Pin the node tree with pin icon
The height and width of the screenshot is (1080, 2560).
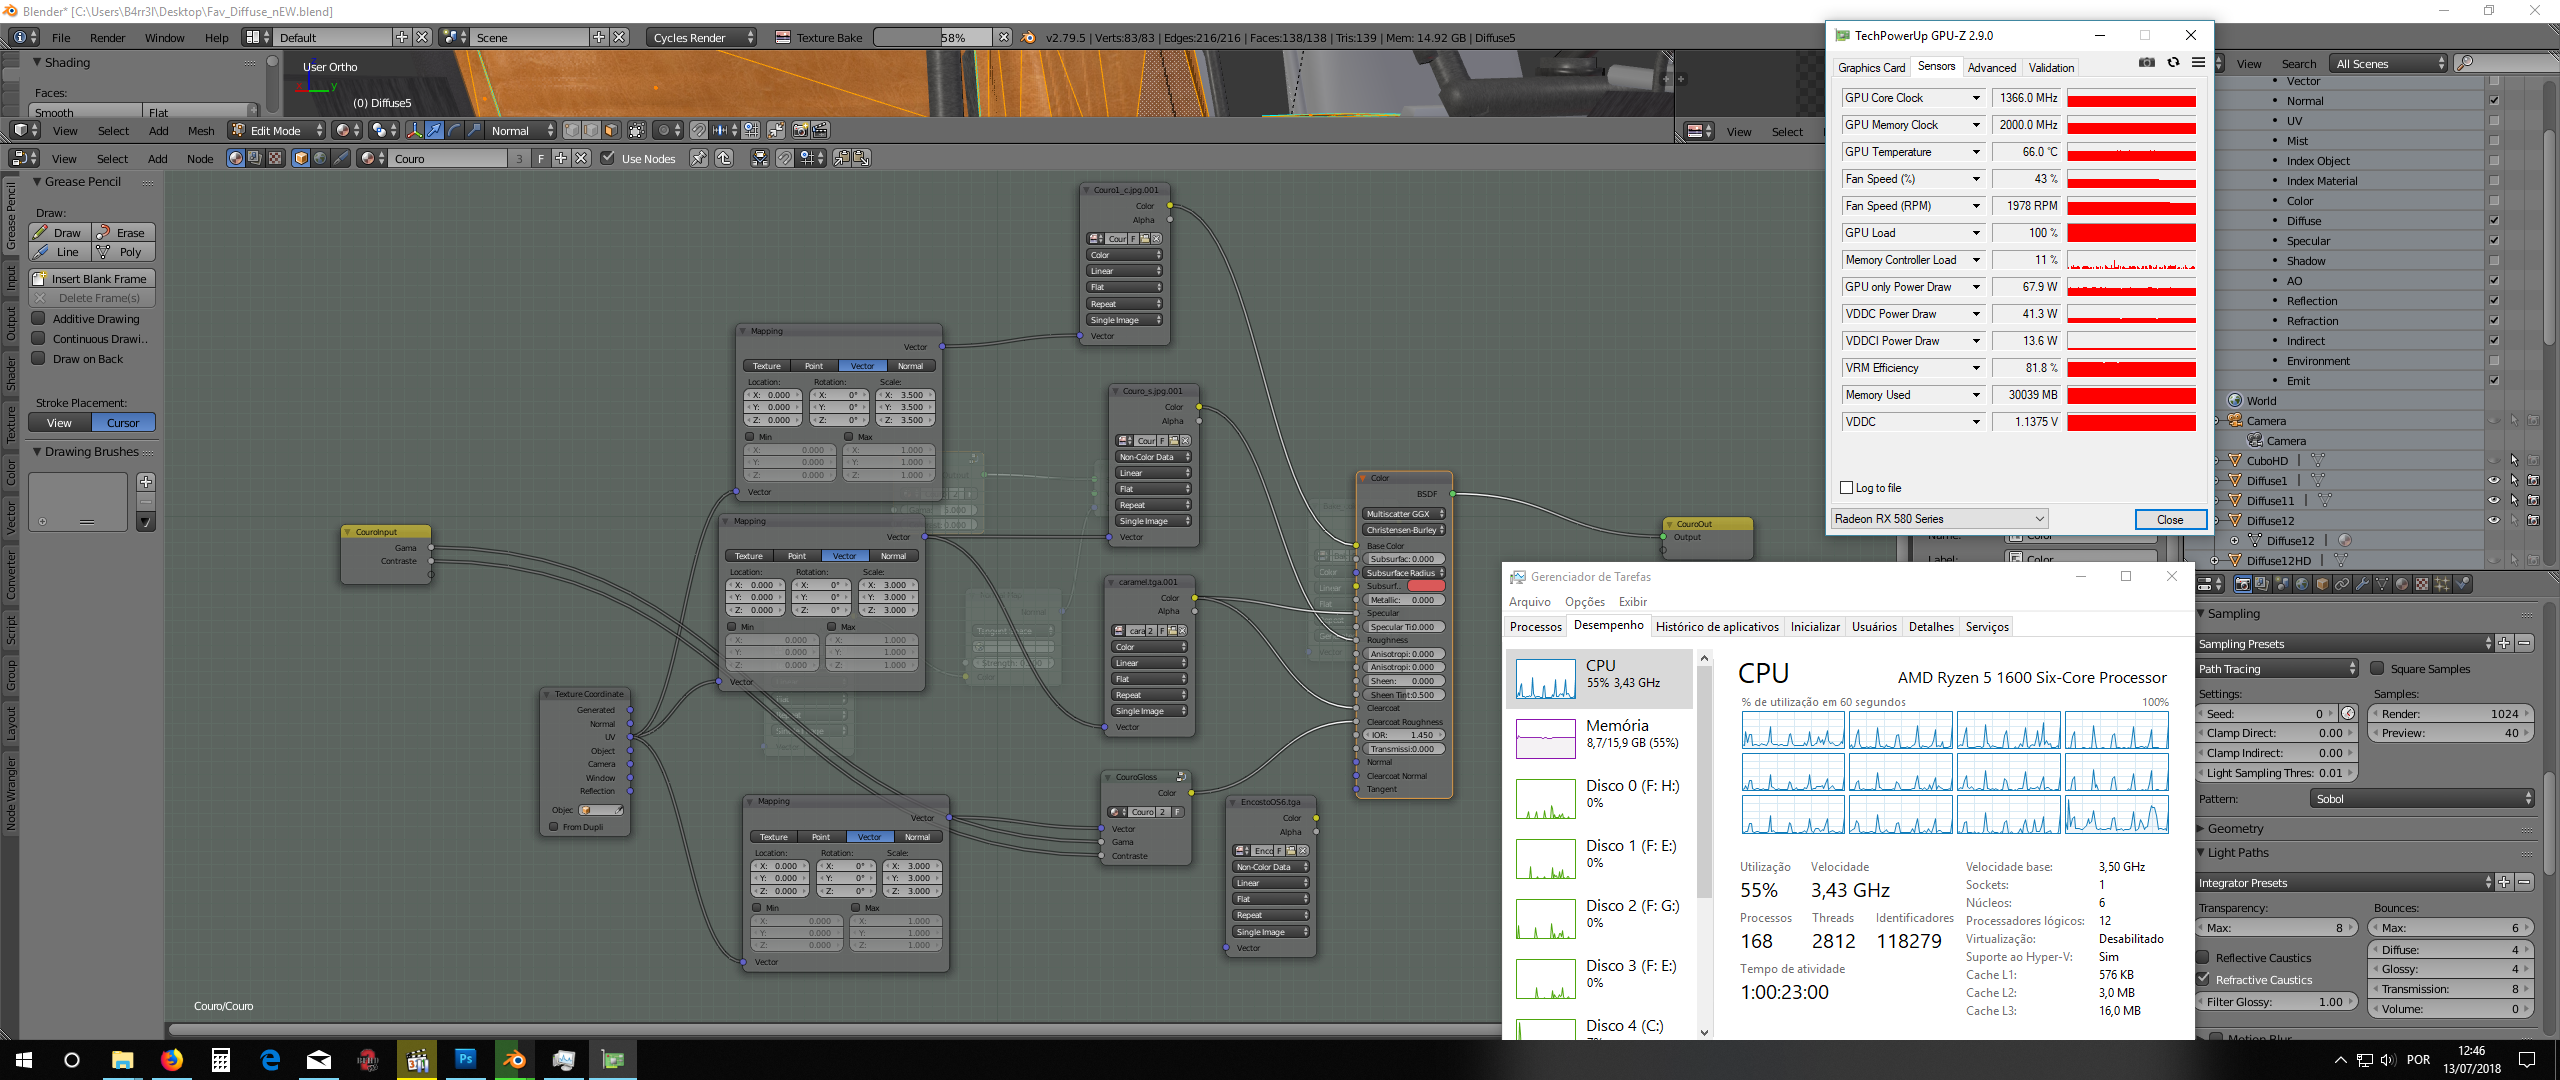[698, 158]
